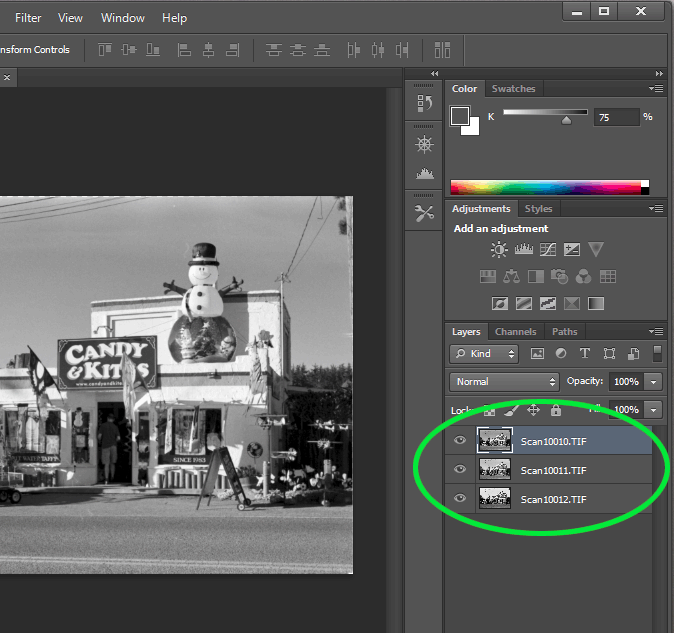Toggle visibility of Scan10011.TIF layer

point(460,469)
